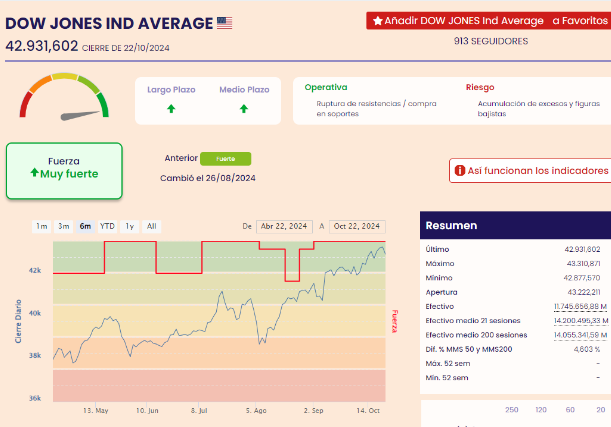
Task: Click the green 'Fuerte' previous strength badge
Action: (x=226, y=159)
